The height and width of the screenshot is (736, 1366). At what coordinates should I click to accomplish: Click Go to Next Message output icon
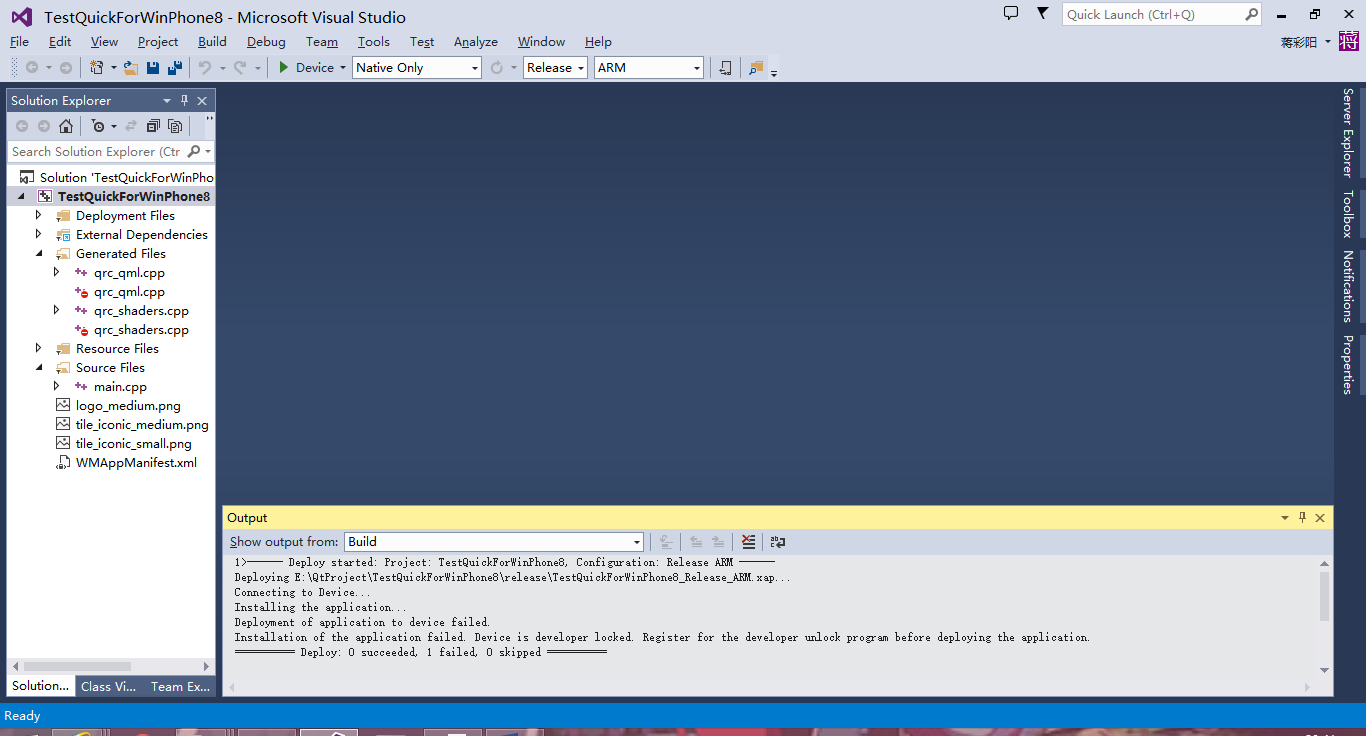718,542
